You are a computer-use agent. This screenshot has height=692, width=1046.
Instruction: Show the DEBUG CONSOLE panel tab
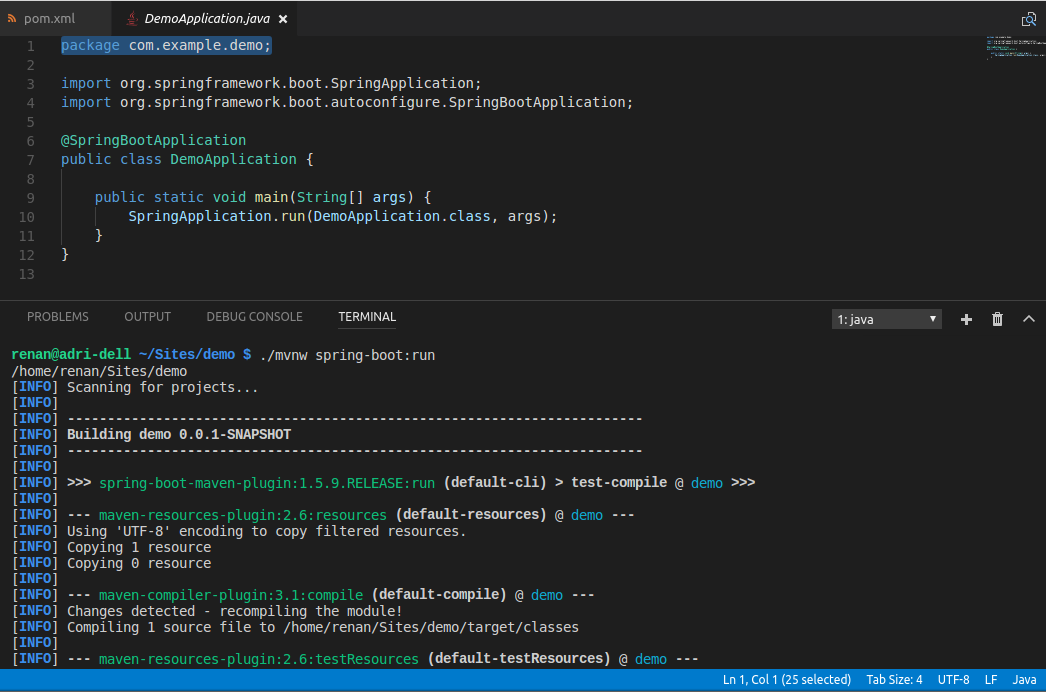254,317
